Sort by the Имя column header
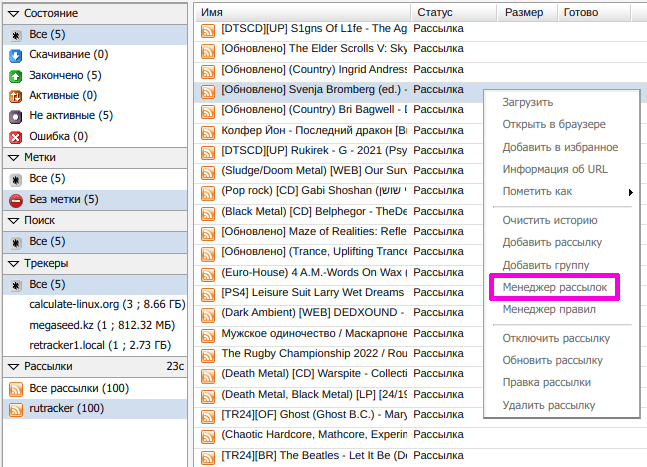 [302, 13]
